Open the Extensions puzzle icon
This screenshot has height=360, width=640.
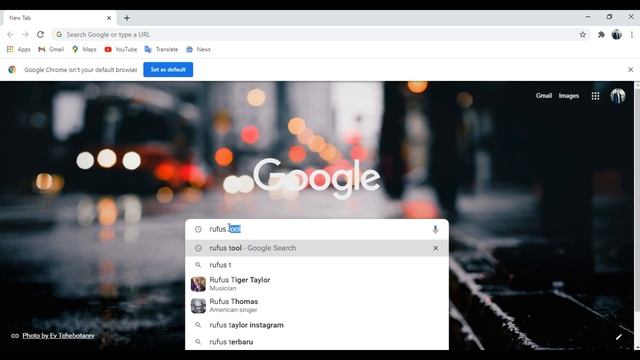pos(601,35)
